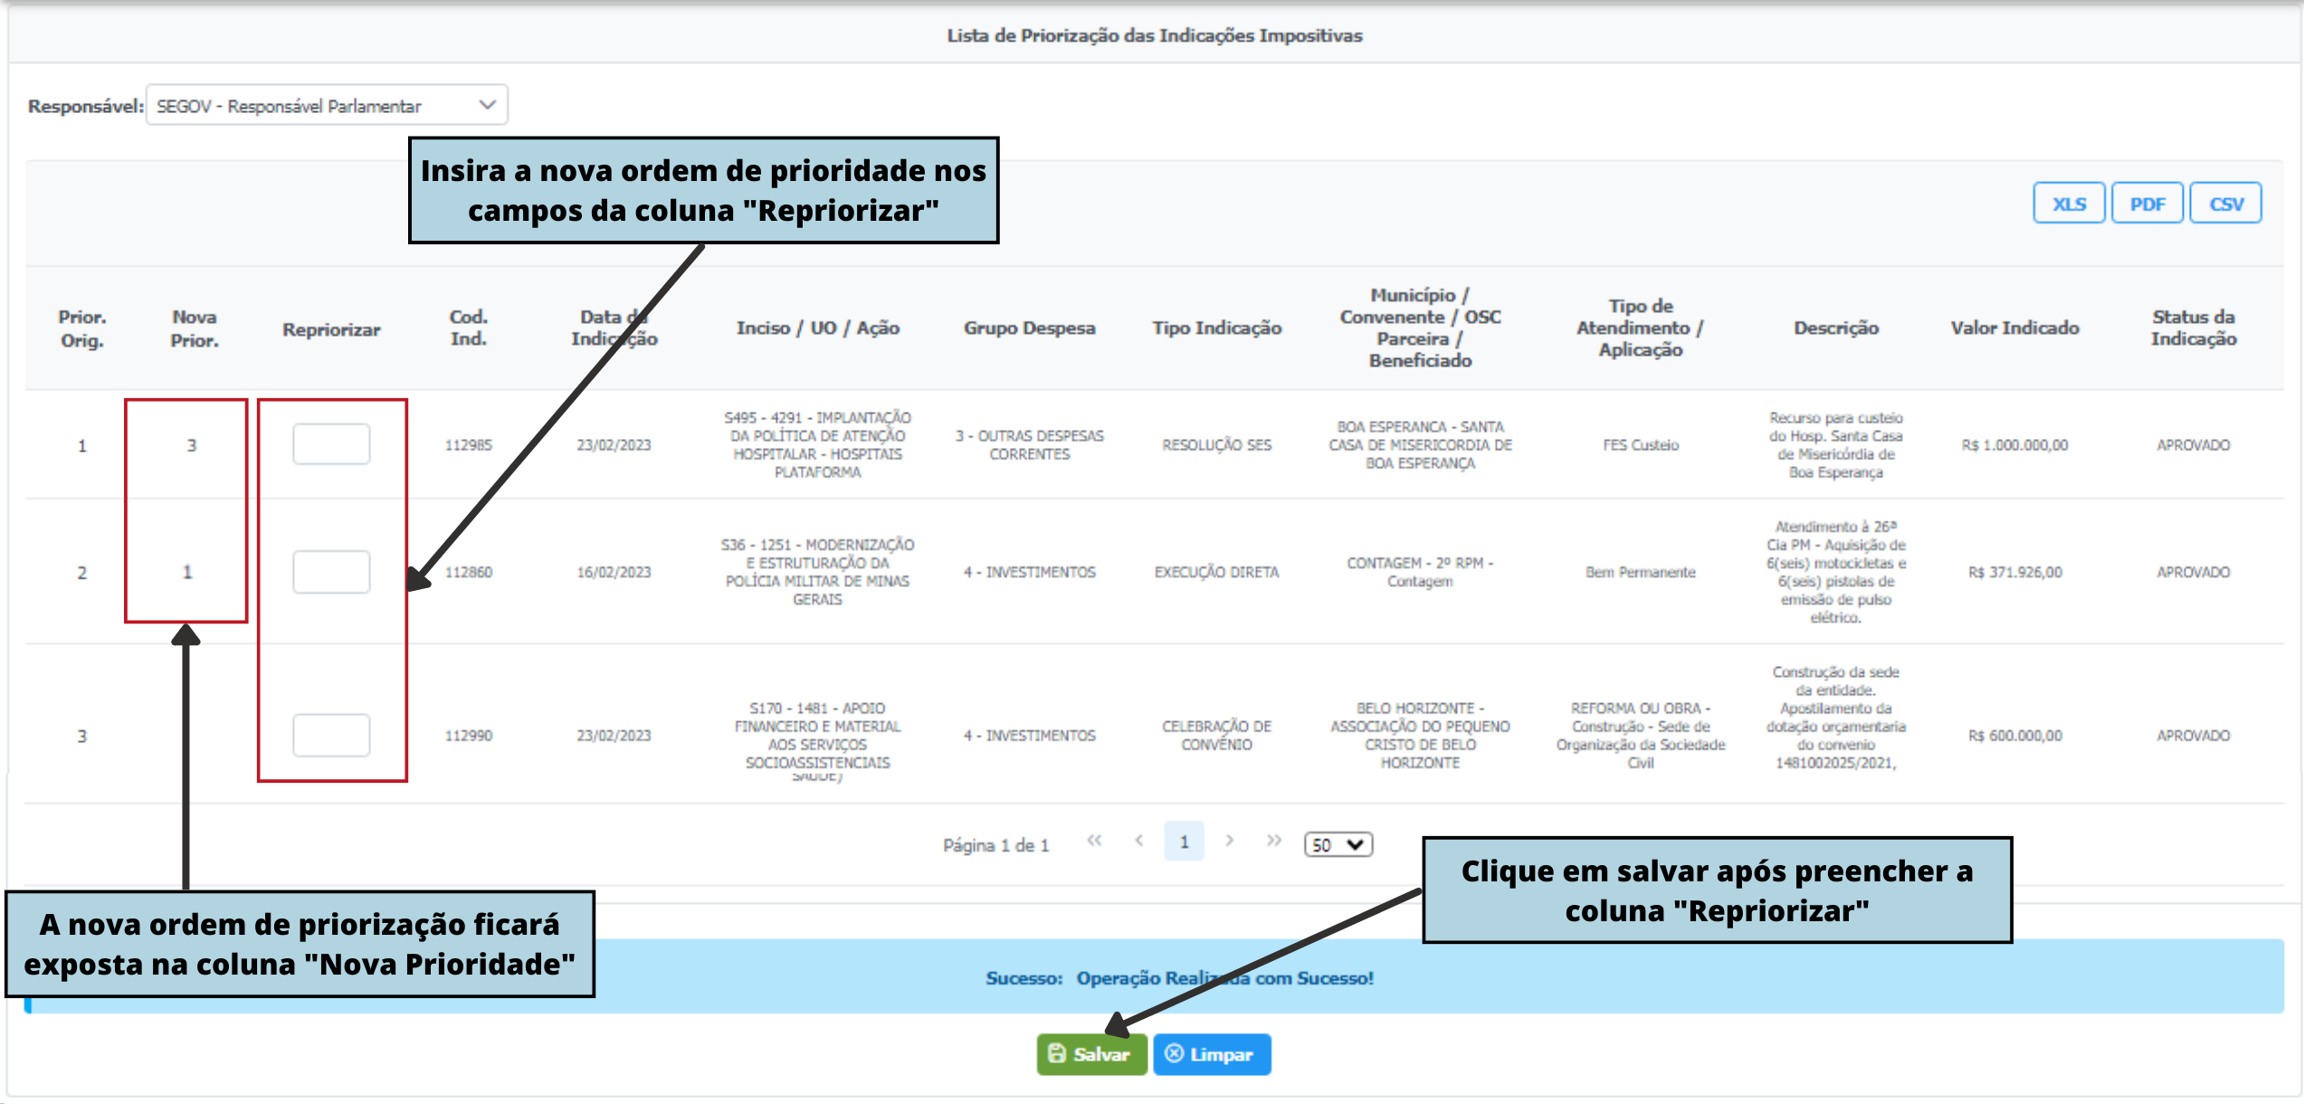Go to first page pagination icon
This screenshot has height=1104, width=2304.
1095,842
